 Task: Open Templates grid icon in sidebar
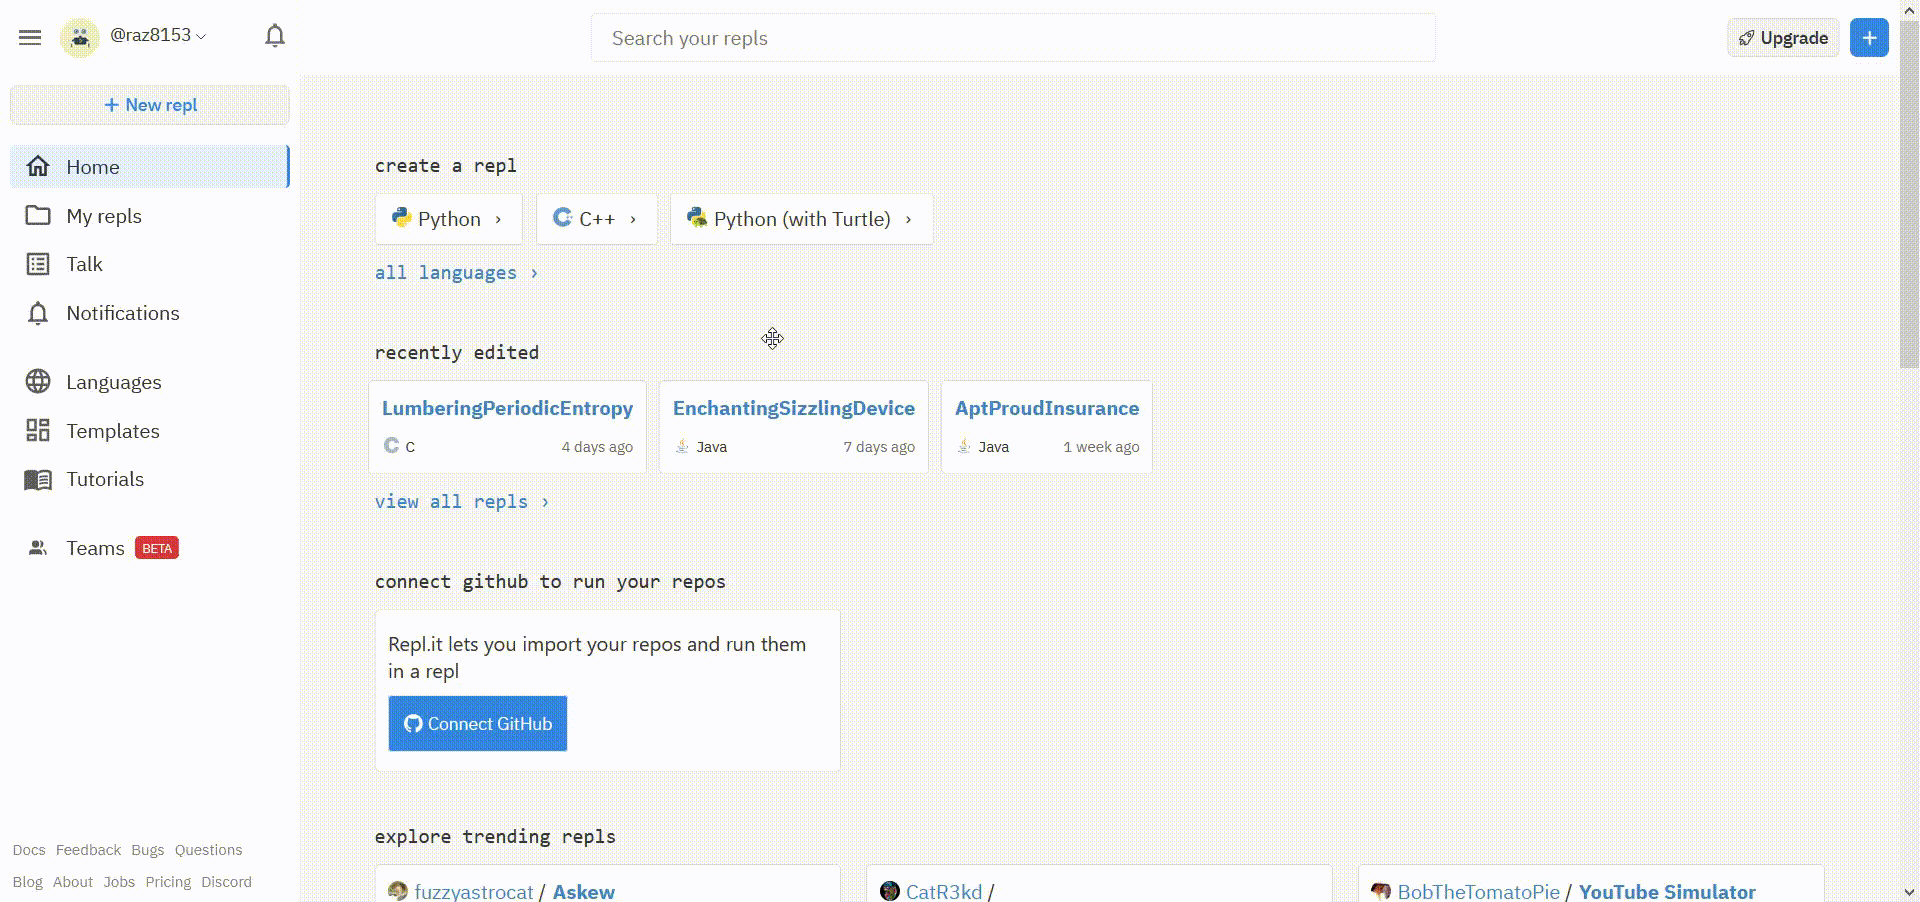38,431
